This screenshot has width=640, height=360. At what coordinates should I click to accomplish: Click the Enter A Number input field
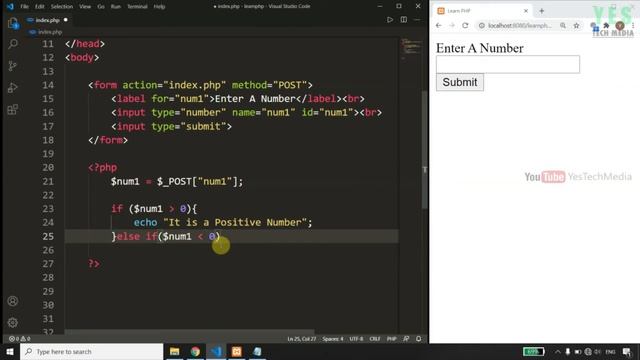(508, 64)
